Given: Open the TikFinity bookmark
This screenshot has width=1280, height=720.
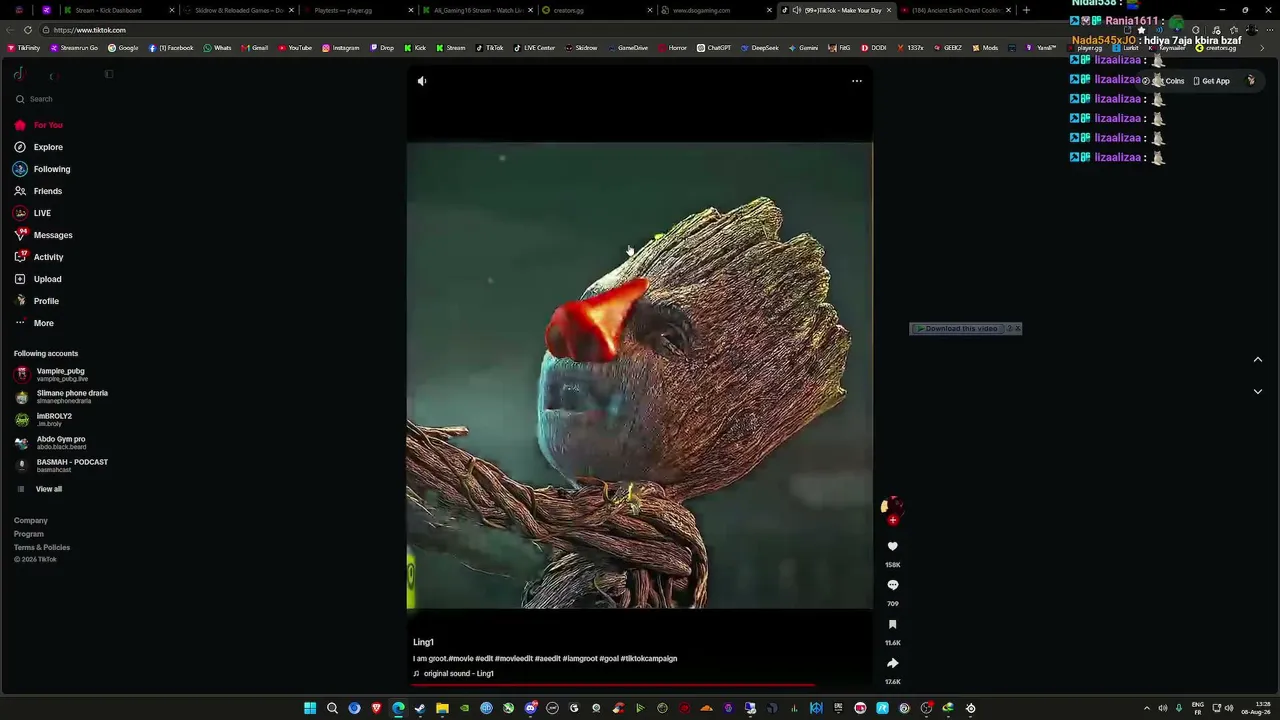Looking at the screenshot, I should click(x=23, y=48).
